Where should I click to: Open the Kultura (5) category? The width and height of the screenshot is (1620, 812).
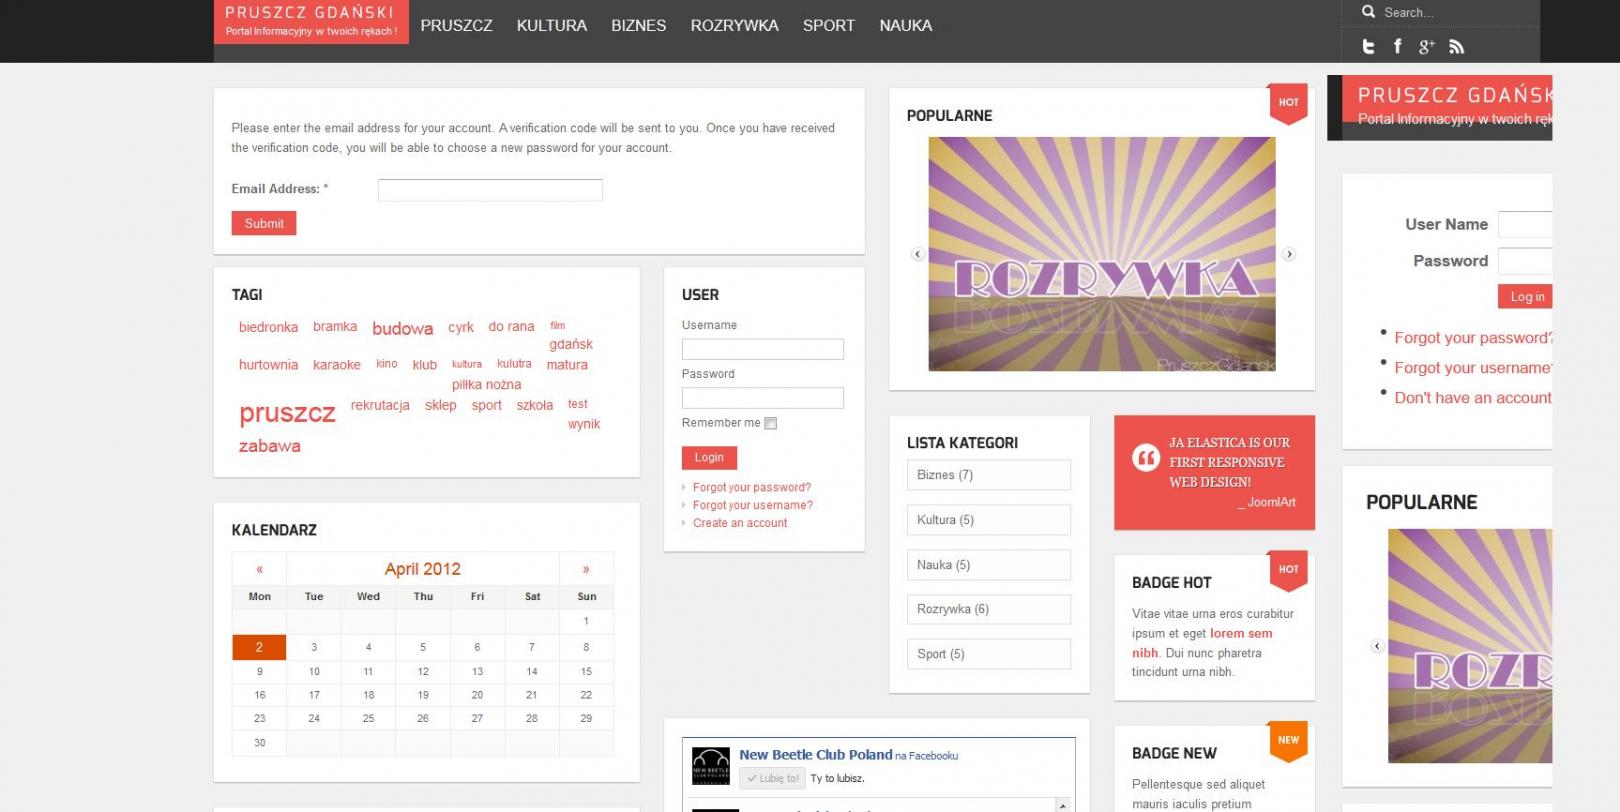(989, 520)
